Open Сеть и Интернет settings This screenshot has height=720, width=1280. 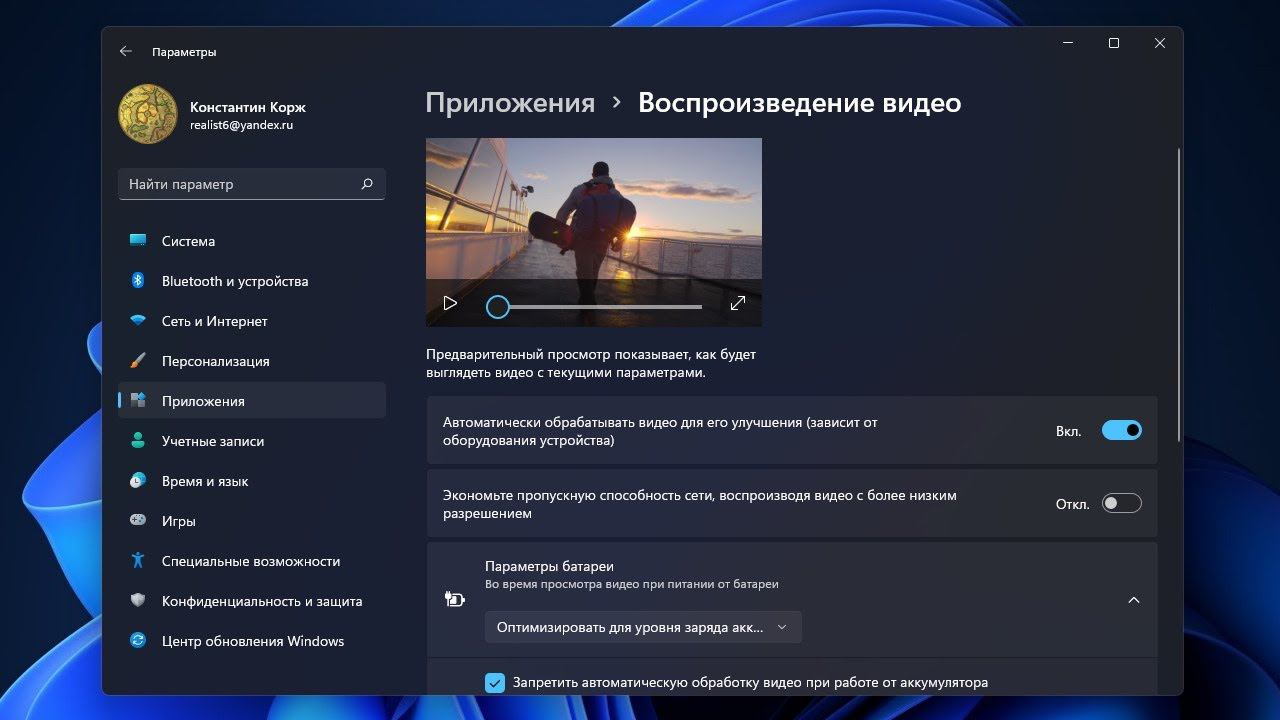pyautogui.click(x=252, y=321)
